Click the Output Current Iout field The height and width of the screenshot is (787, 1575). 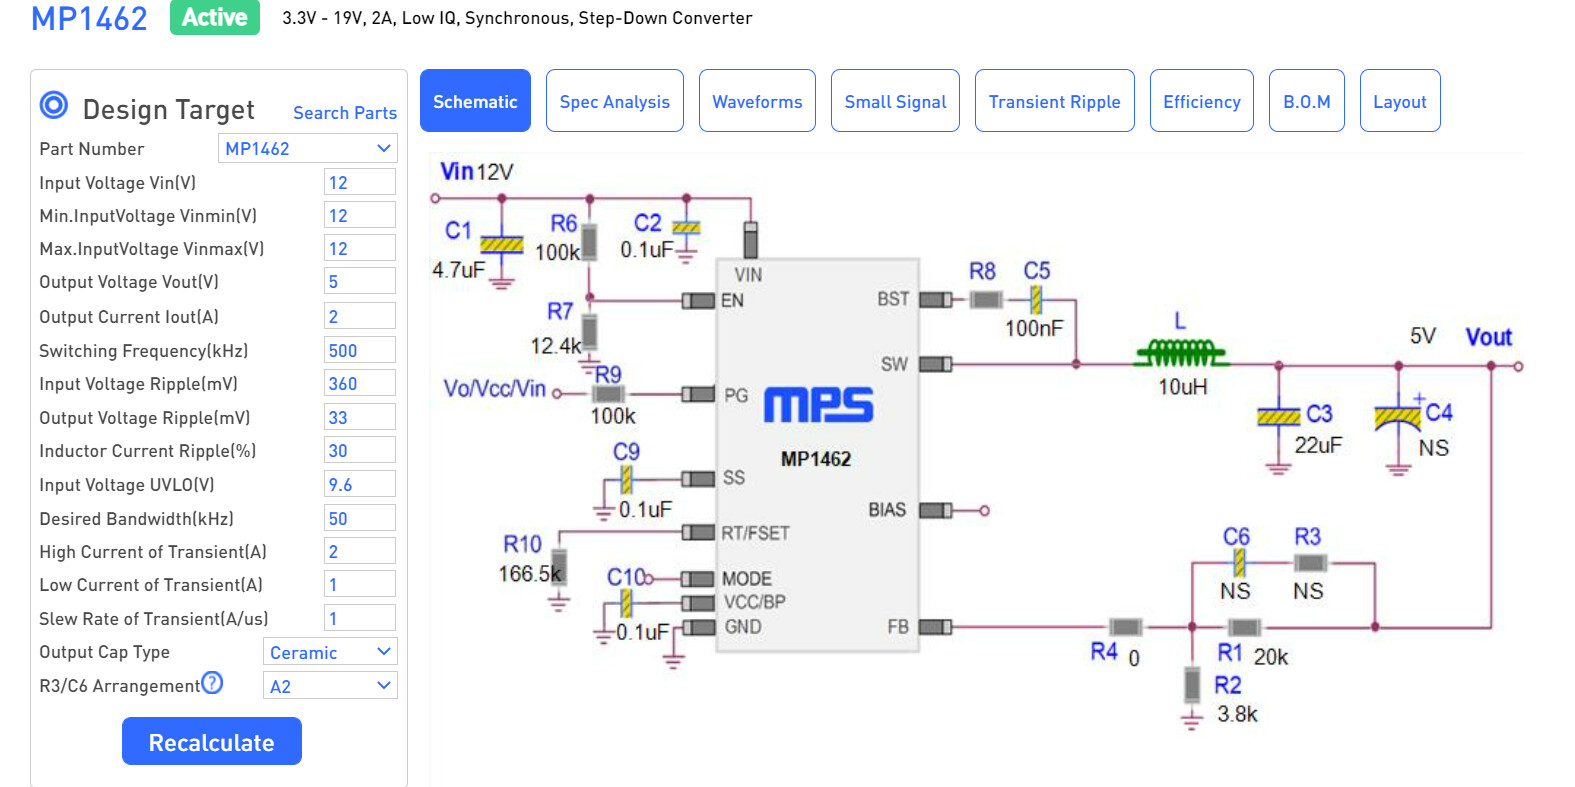[x=360, y=316]
